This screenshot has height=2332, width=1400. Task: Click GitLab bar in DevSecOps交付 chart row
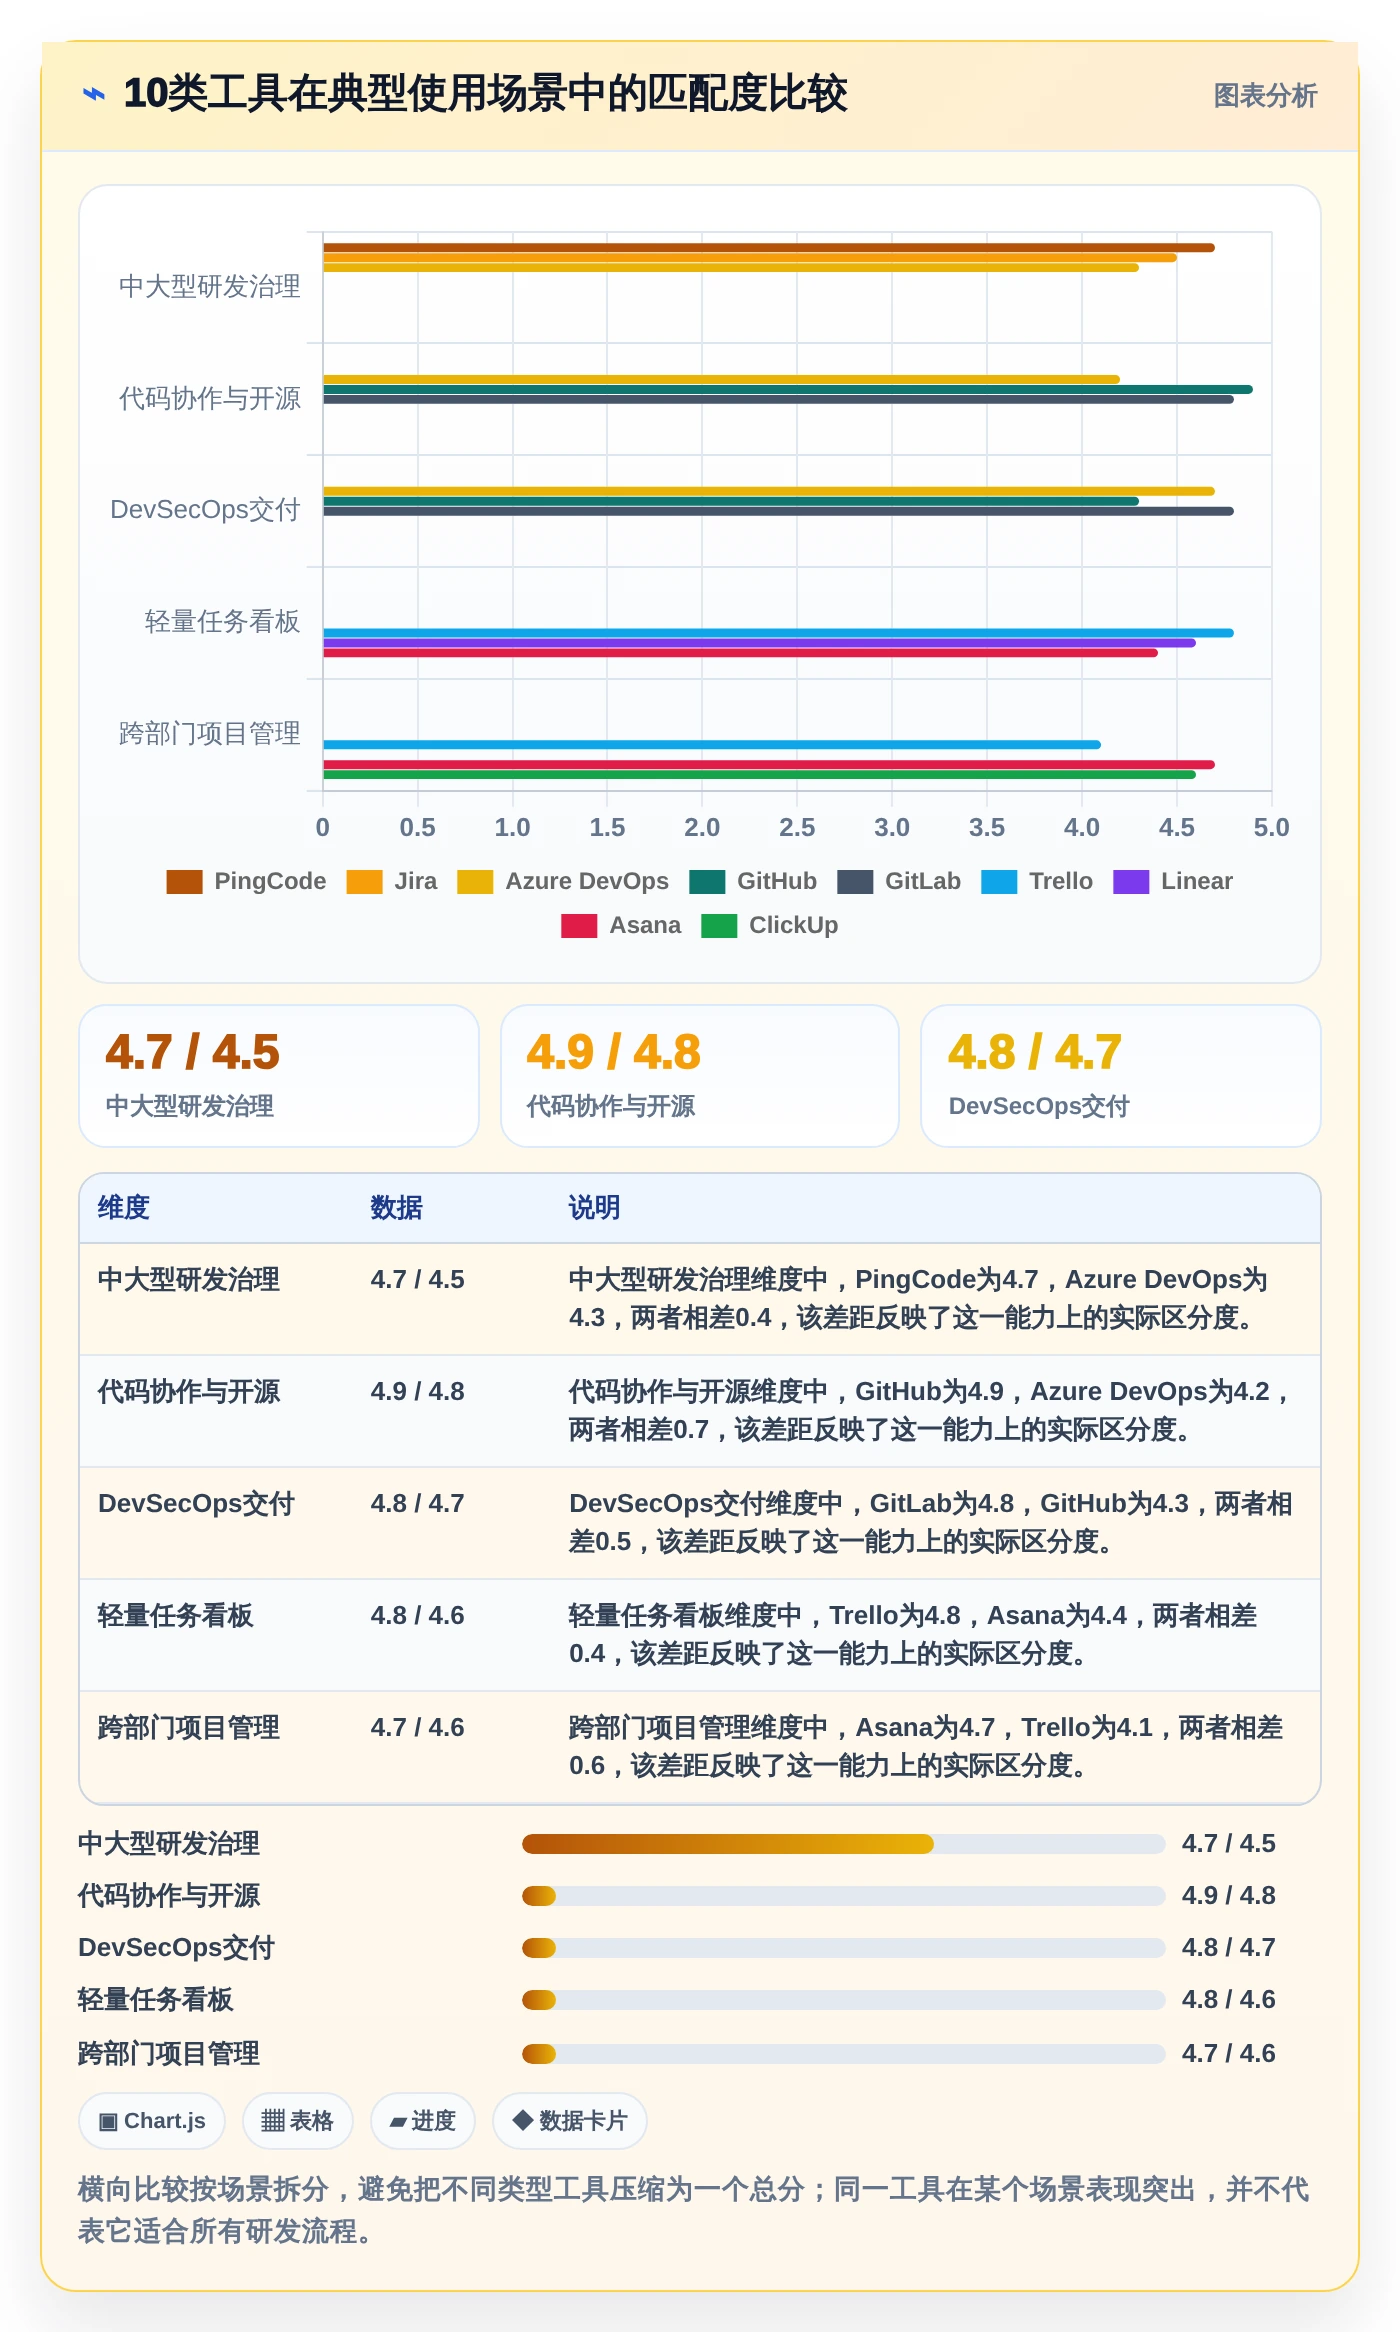click(x=778, y=512)
